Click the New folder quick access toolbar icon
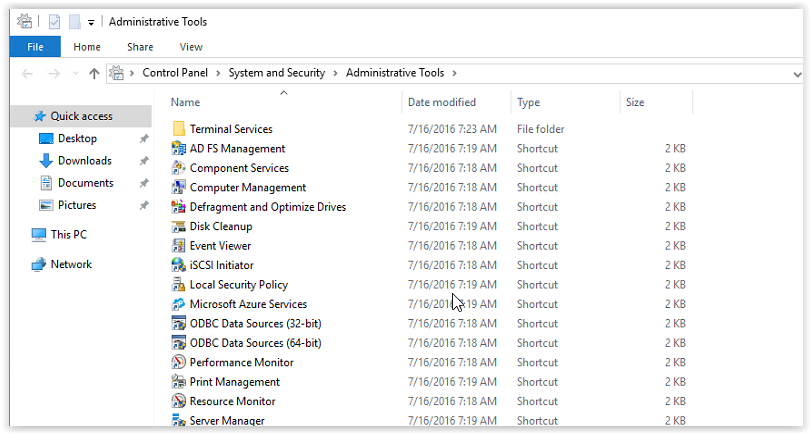Viewport: 811px width, 434px height. point(74,22)
